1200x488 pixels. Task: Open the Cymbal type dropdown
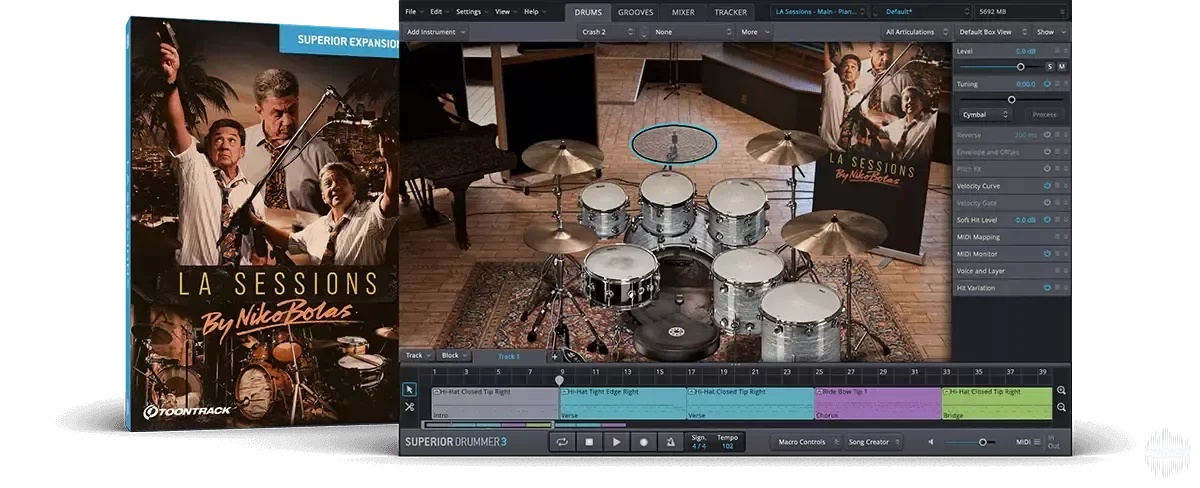click(x=987, y=115)
